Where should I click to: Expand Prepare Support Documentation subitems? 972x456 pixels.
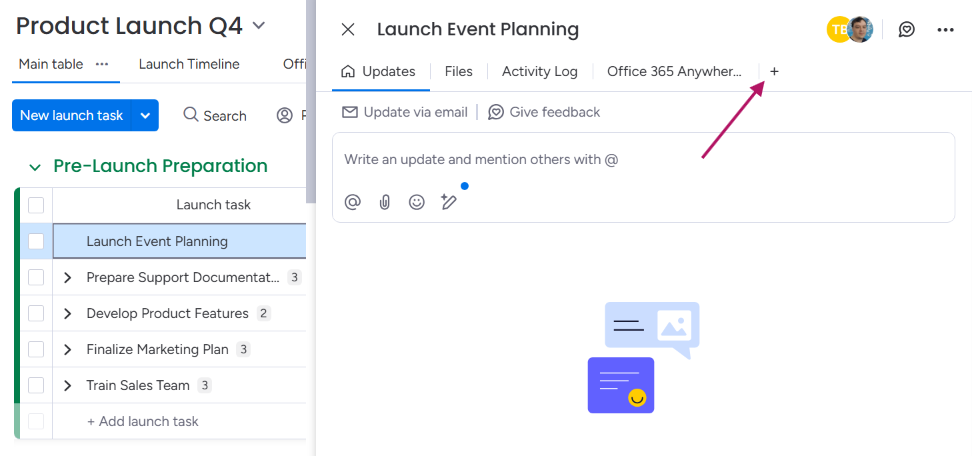tap(68, 278)
